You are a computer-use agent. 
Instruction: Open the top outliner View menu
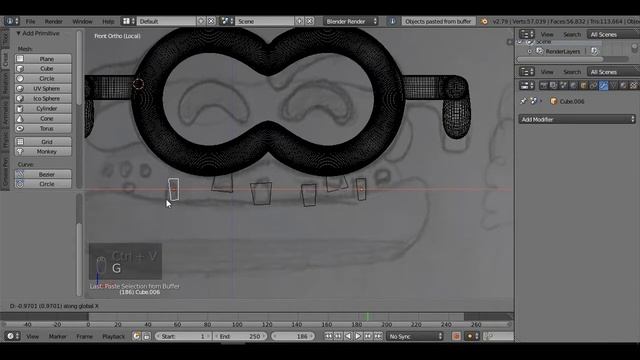[547, 35]
